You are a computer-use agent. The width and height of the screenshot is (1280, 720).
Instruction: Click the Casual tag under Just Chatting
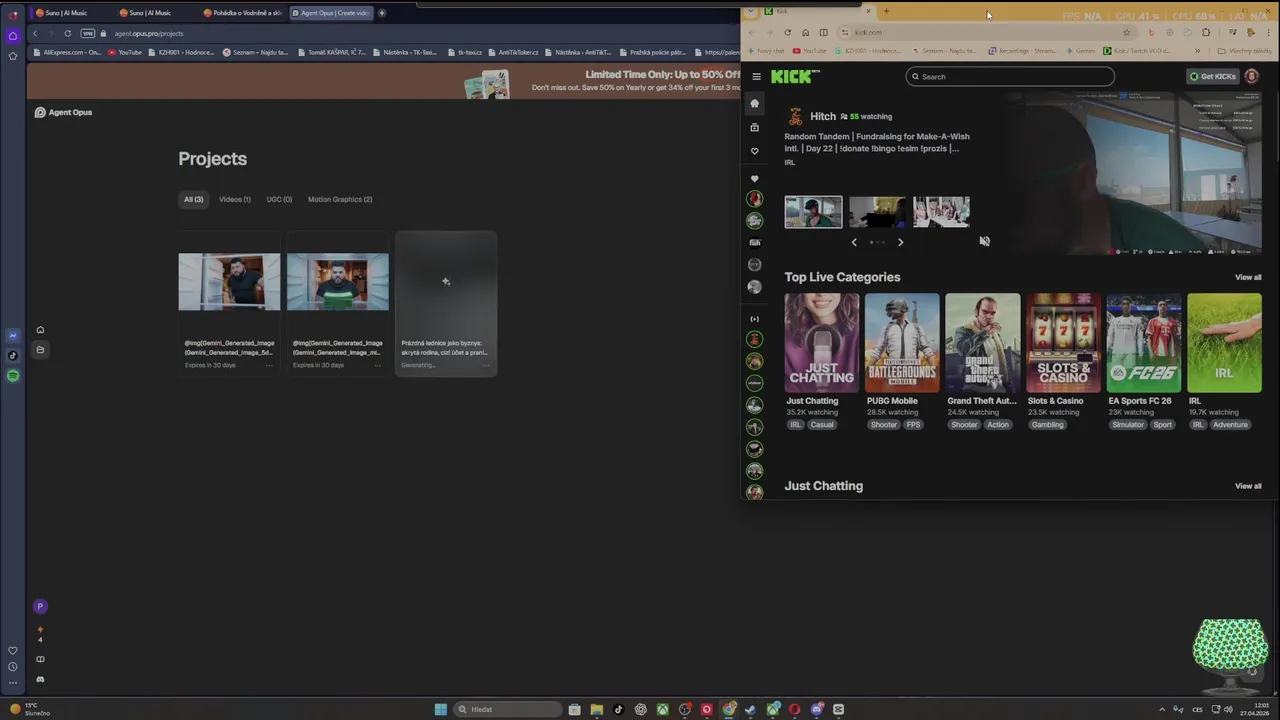(x=822, y=425)
